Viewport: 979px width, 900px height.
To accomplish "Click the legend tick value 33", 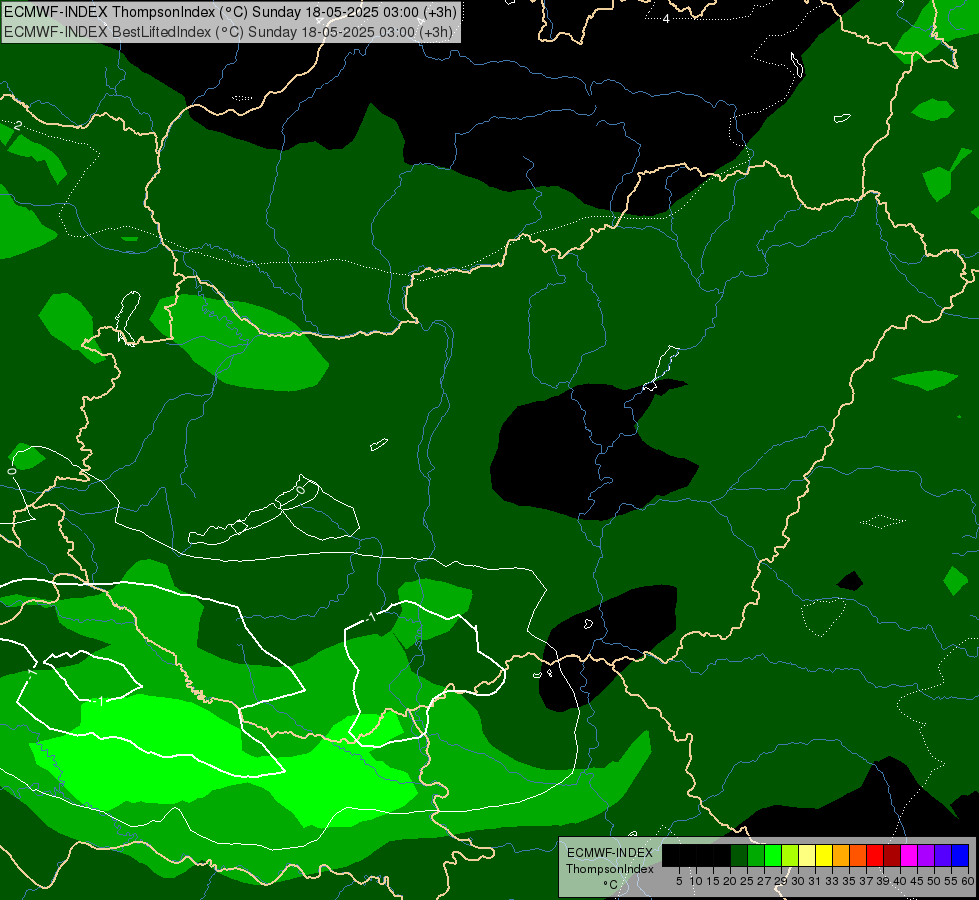I will coord(832,881).
